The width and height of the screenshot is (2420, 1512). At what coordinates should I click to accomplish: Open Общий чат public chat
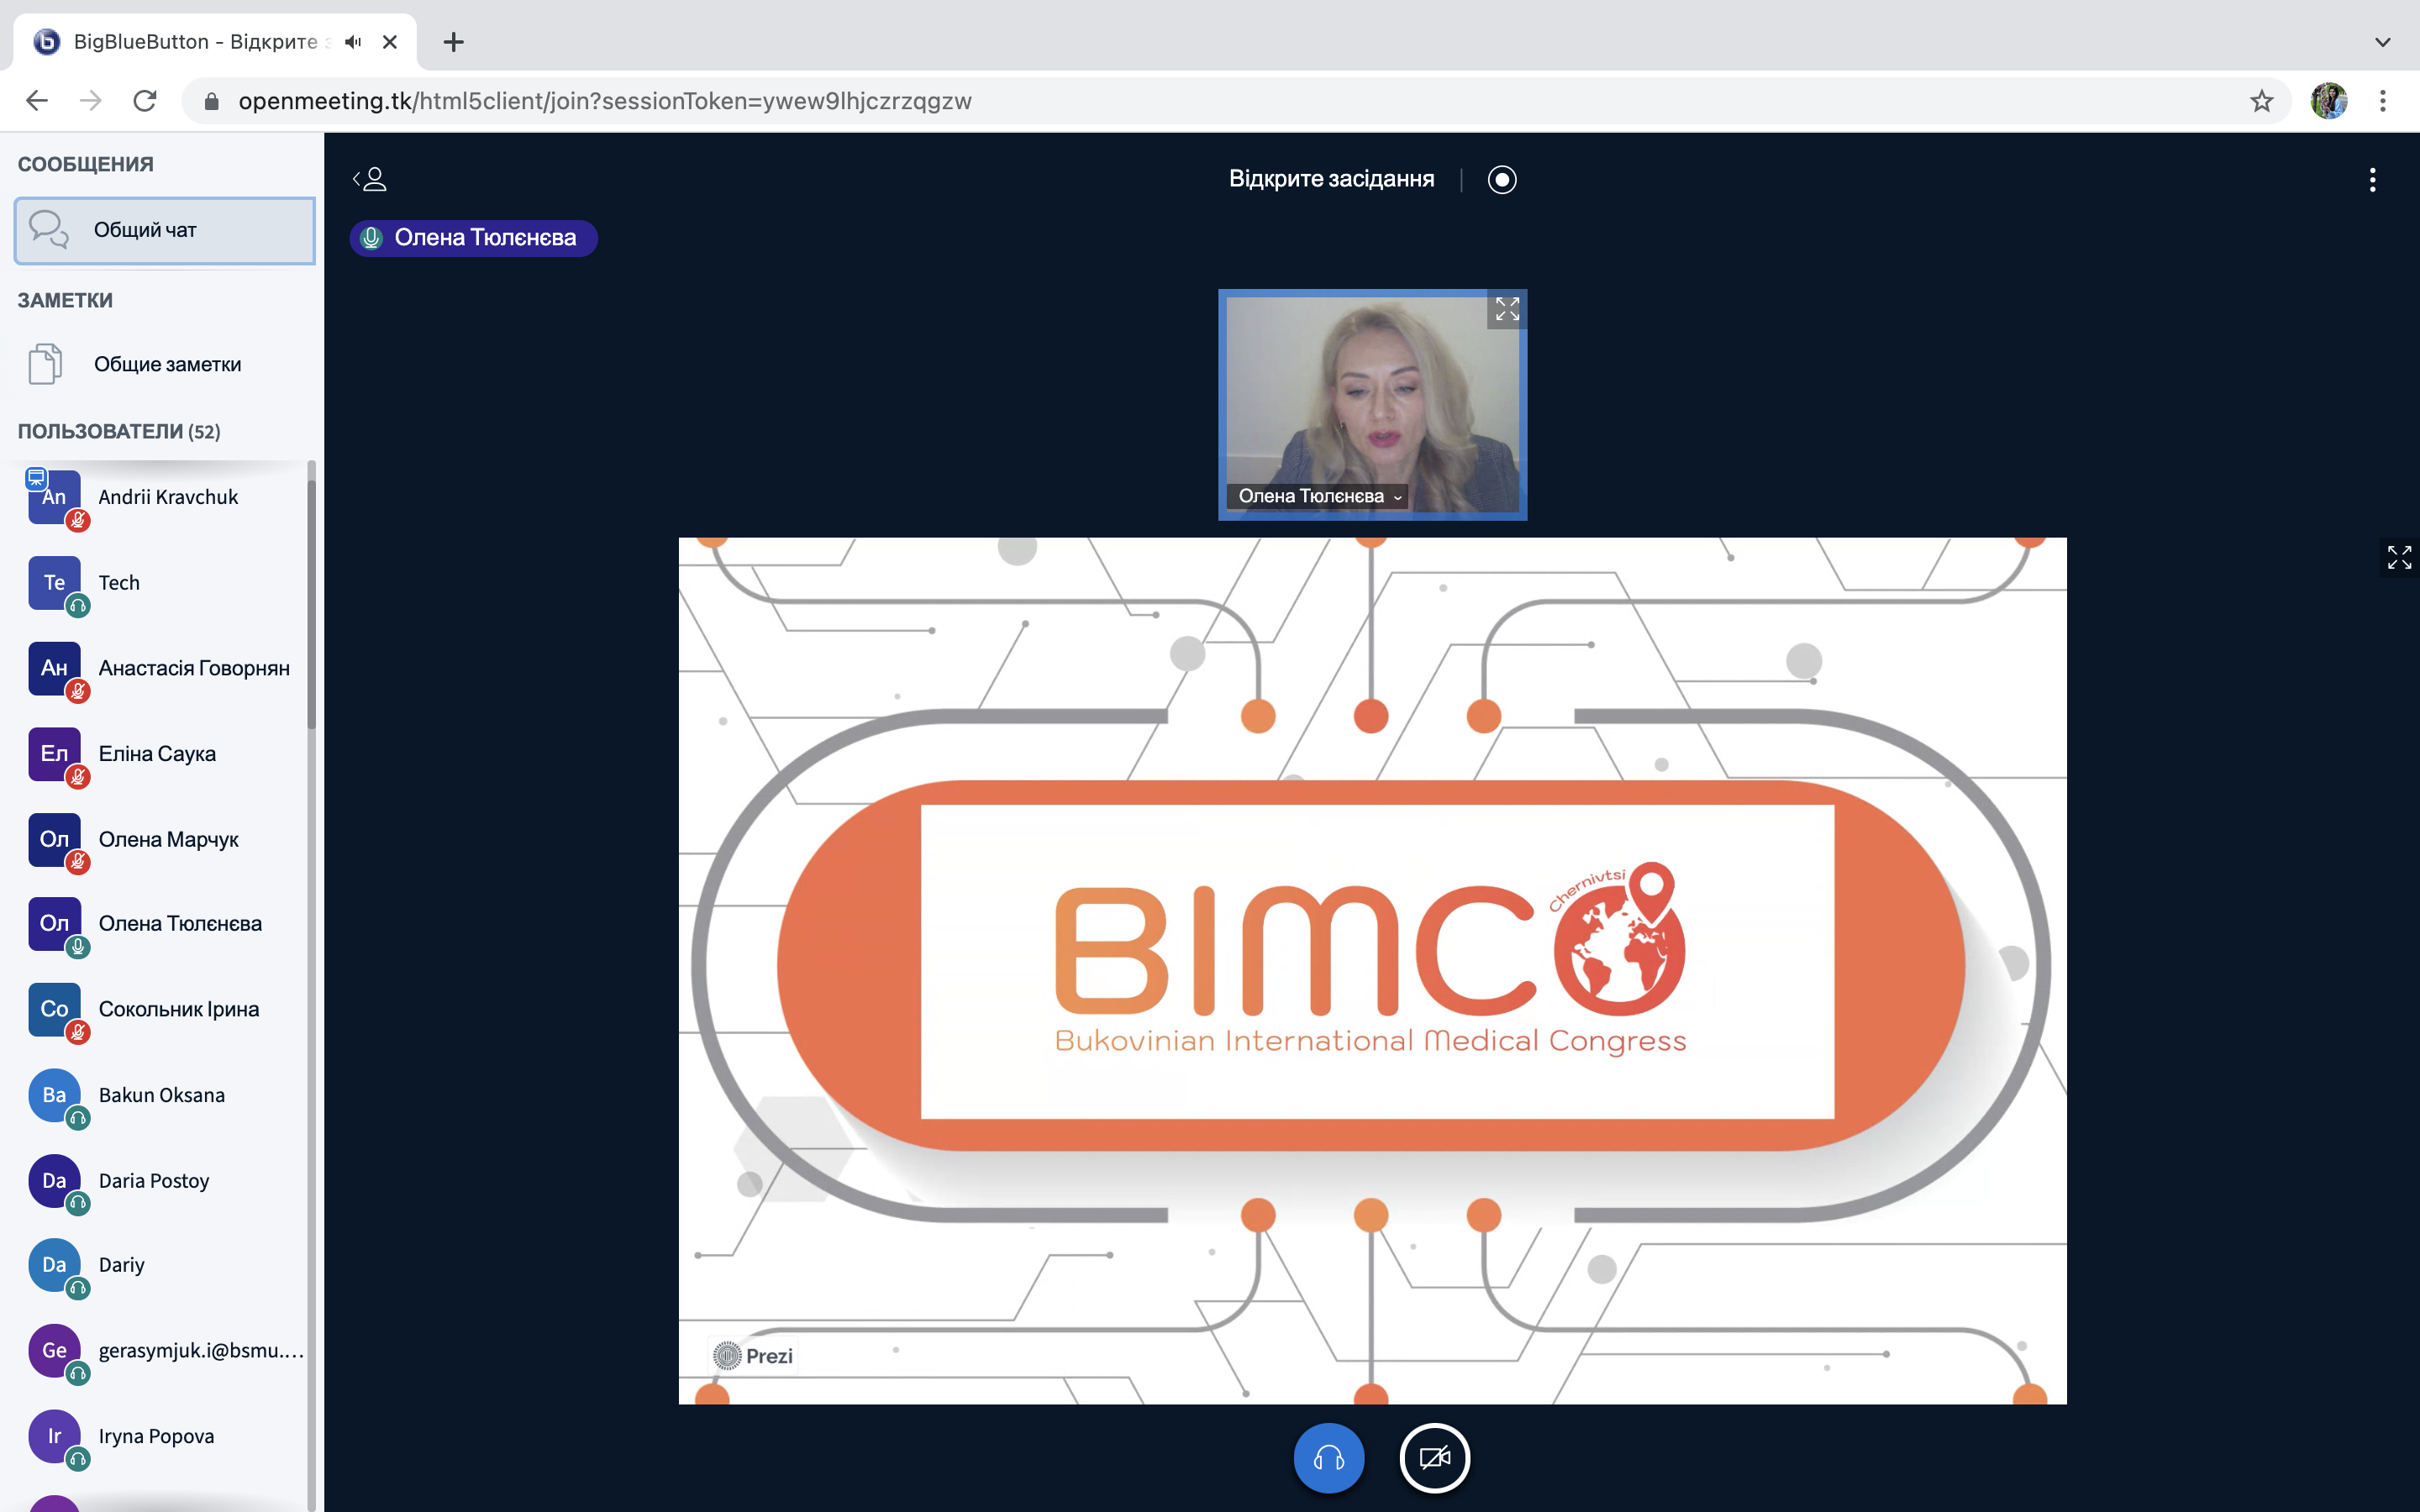pos(165,230)
